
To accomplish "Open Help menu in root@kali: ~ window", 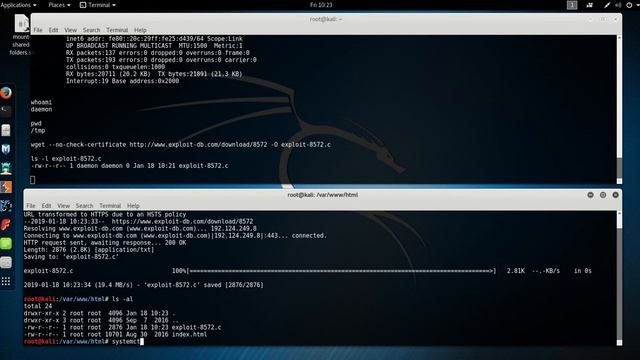I will pyautogui.click(x=140, y=30).
